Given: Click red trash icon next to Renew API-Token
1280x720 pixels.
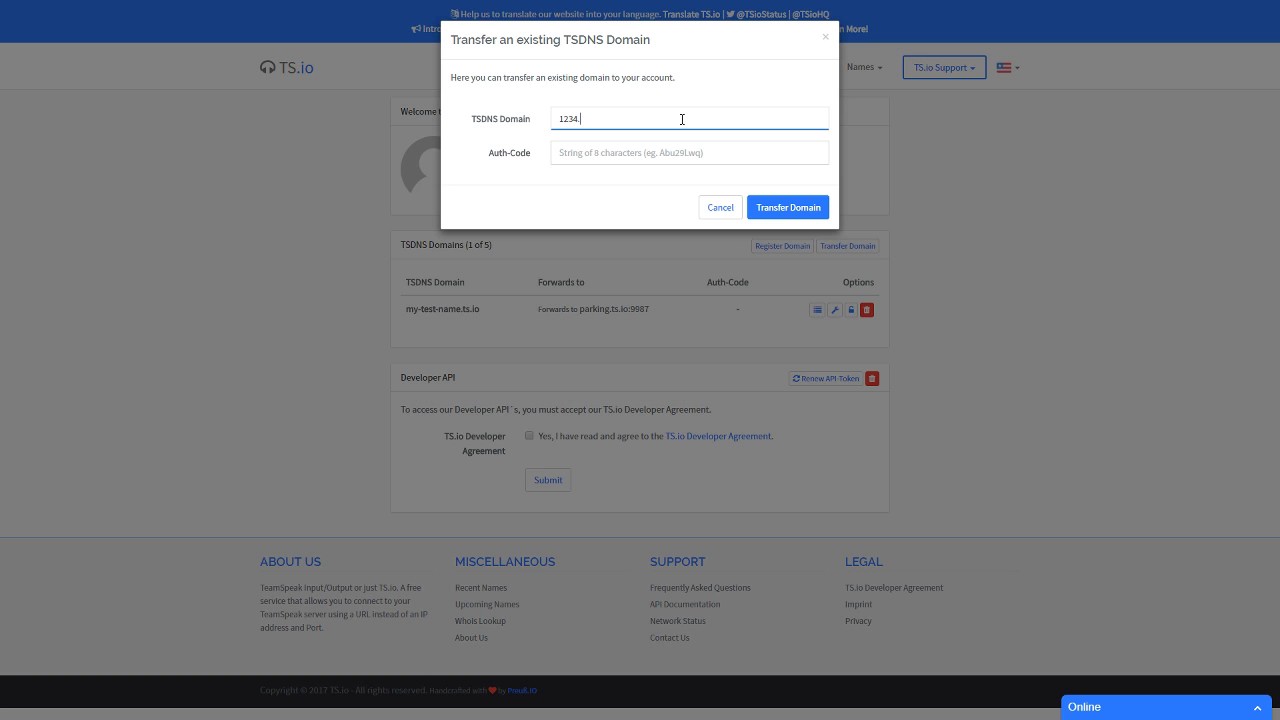Looking at the screenshot, I should click(x=872, y=379).
